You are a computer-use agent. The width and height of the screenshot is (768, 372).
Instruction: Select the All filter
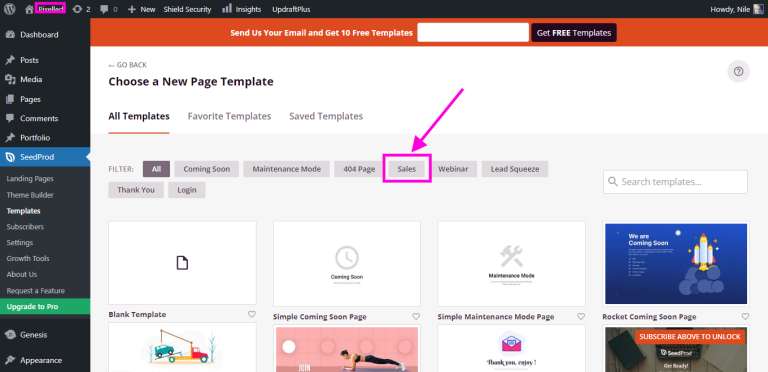pos(156,169)
